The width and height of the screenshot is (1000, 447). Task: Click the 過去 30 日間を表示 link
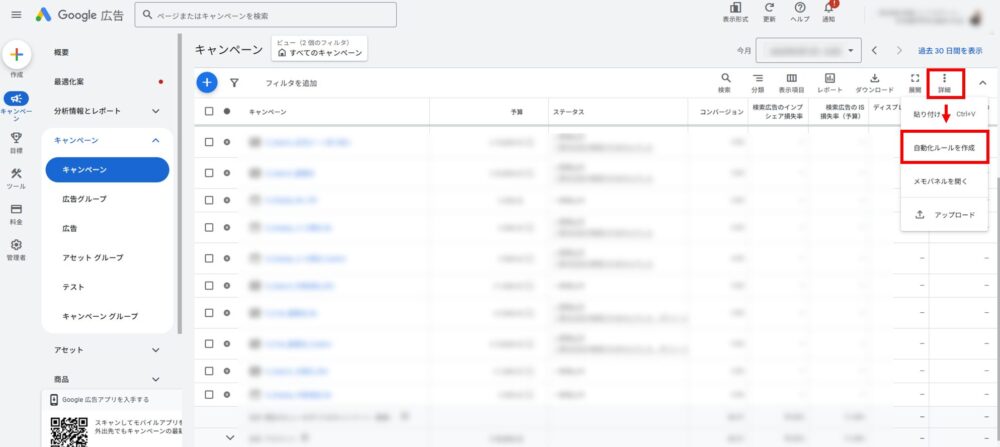click(x=949, y=50)
